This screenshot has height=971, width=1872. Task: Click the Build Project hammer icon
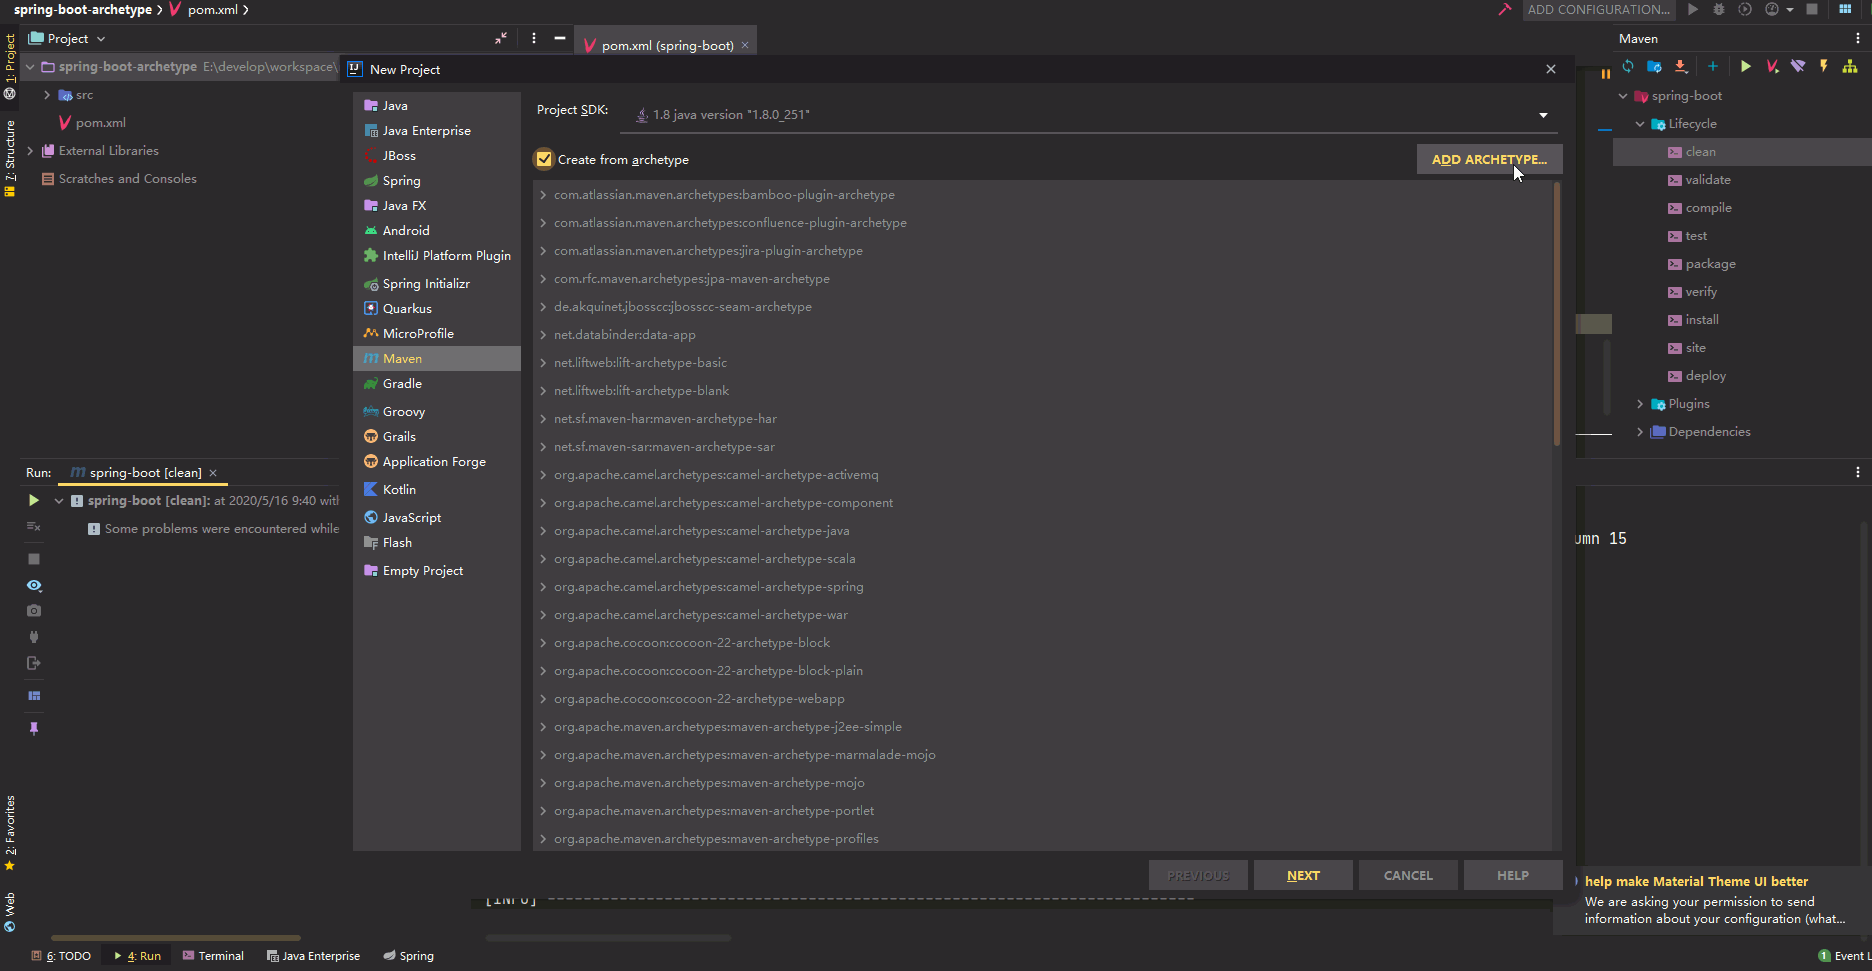[x=1504, y=10]
